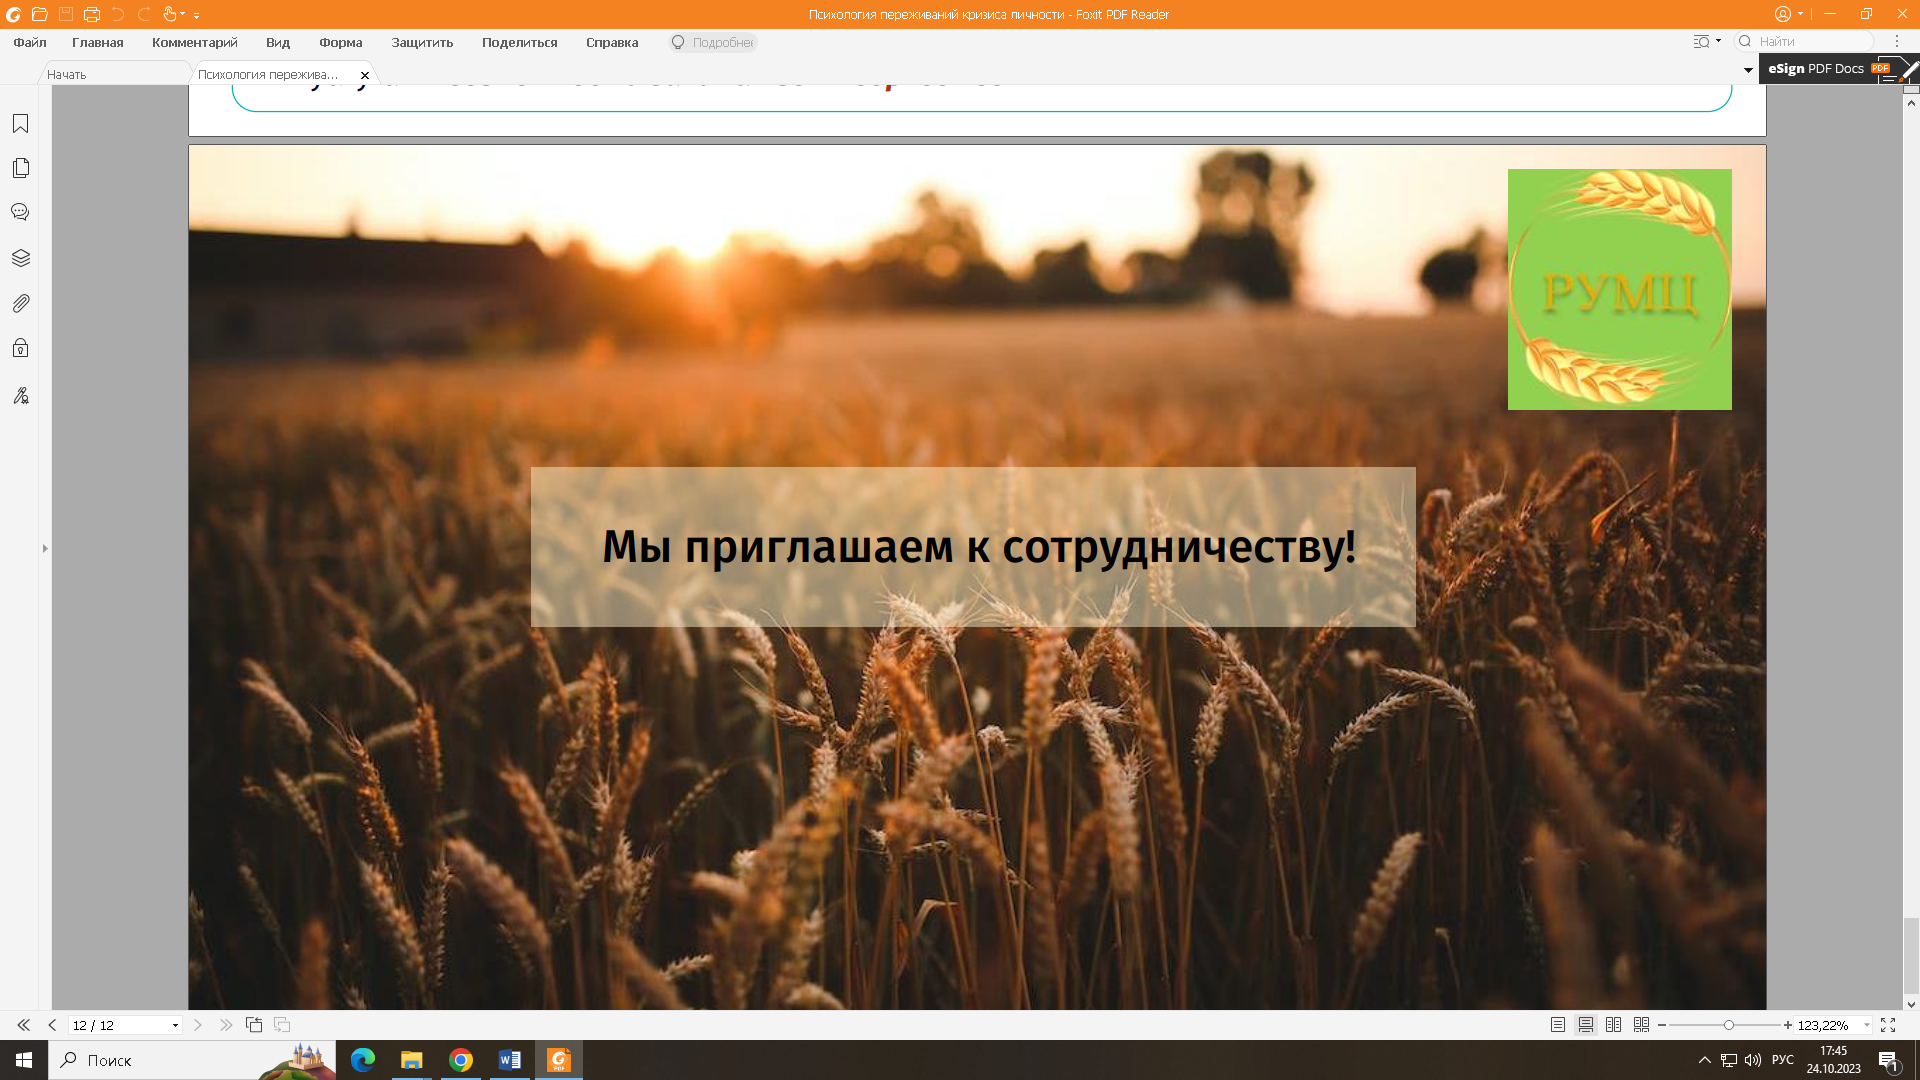1920x1080 pixels.
Task: Open a file with the folder icon
Action: pos(39,14)
